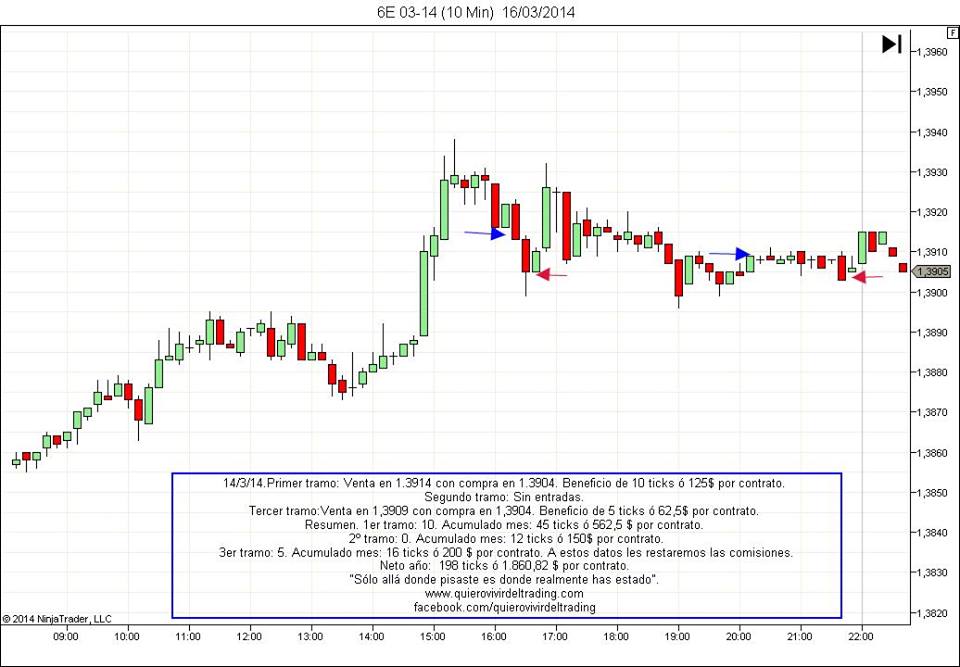This screenshot has height=667, width=960.
Task: Click the skip-to-end arrow icon
Action: tap(892, 44)
